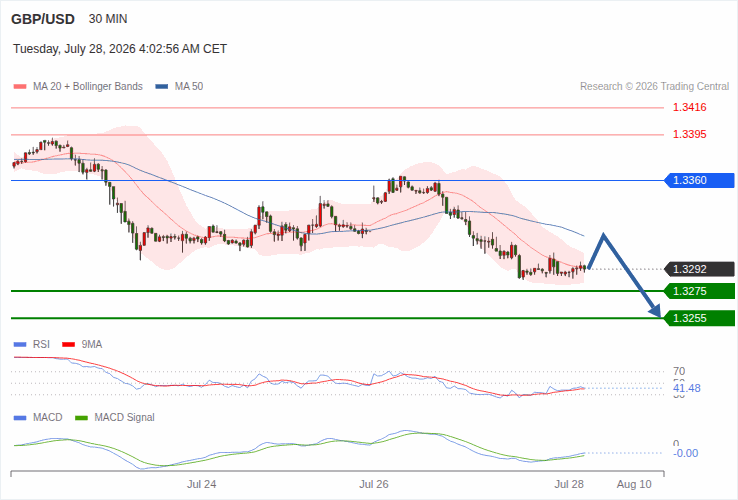
Task: Click the blue MACD legend marker
Action: [x=20, y=418]
